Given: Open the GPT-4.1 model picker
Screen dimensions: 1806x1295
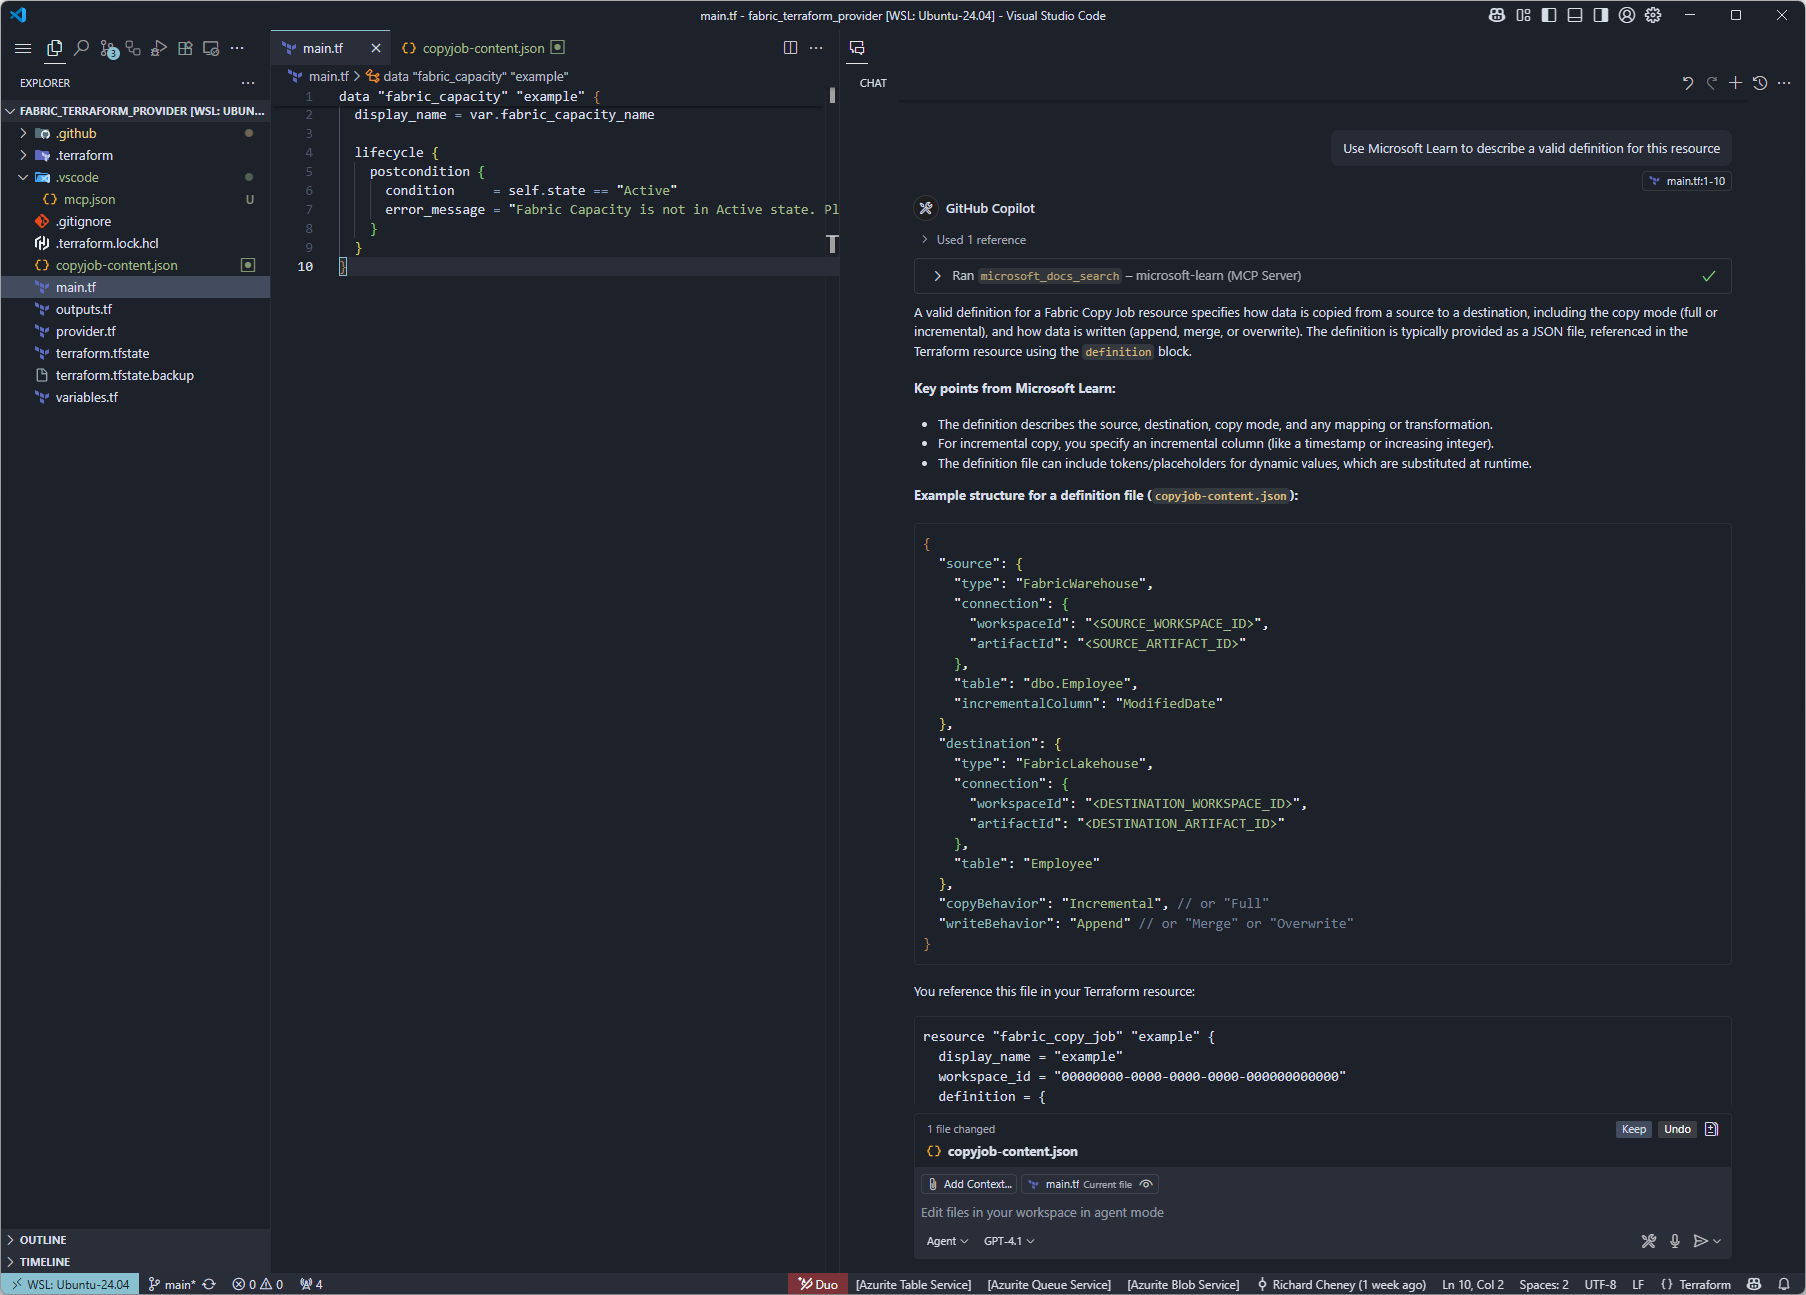Looking at the screenshot, I should pyautogui.click(x=1009, y=1241).
